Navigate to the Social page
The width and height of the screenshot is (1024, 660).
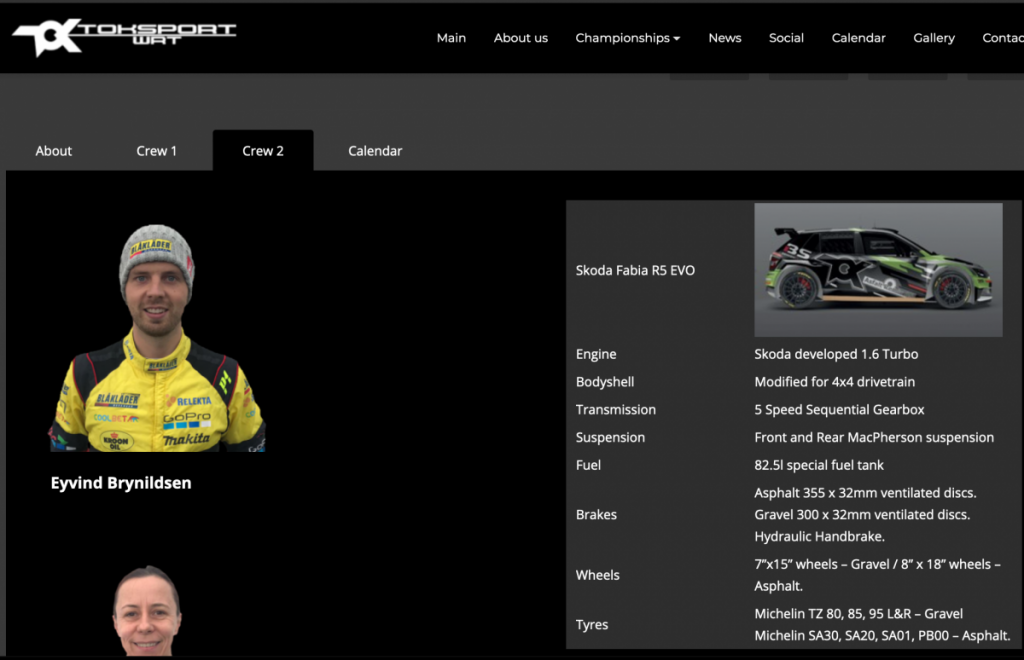pyautogui.click(x=786, y=38)
